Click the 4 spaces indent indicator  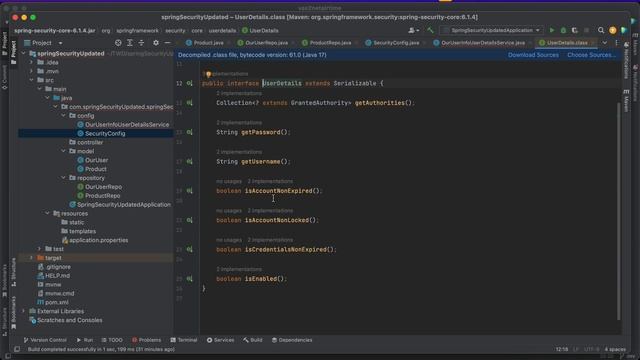point(615,349)
